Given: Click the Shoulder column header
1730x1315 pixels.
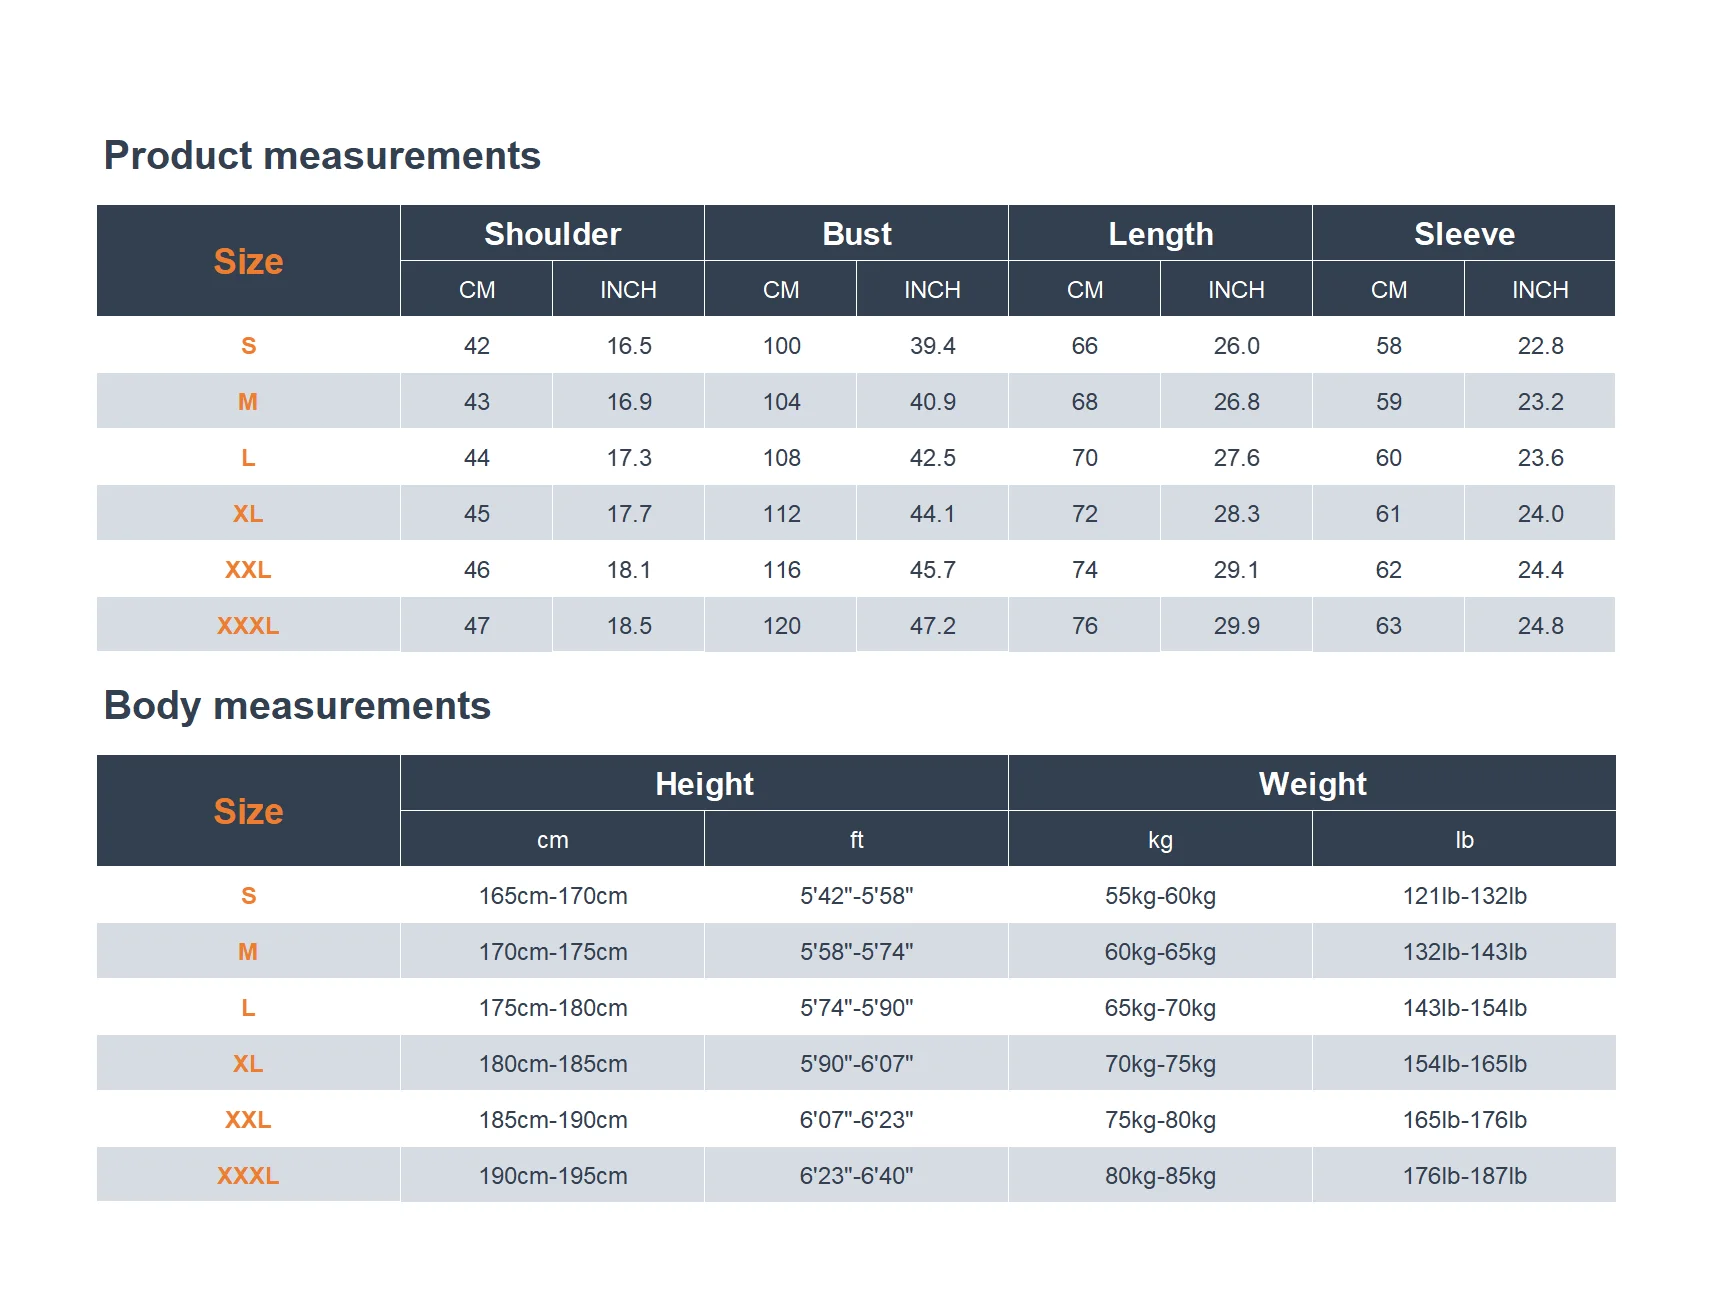Looking at the screenshot, I should tap(552, 233).
